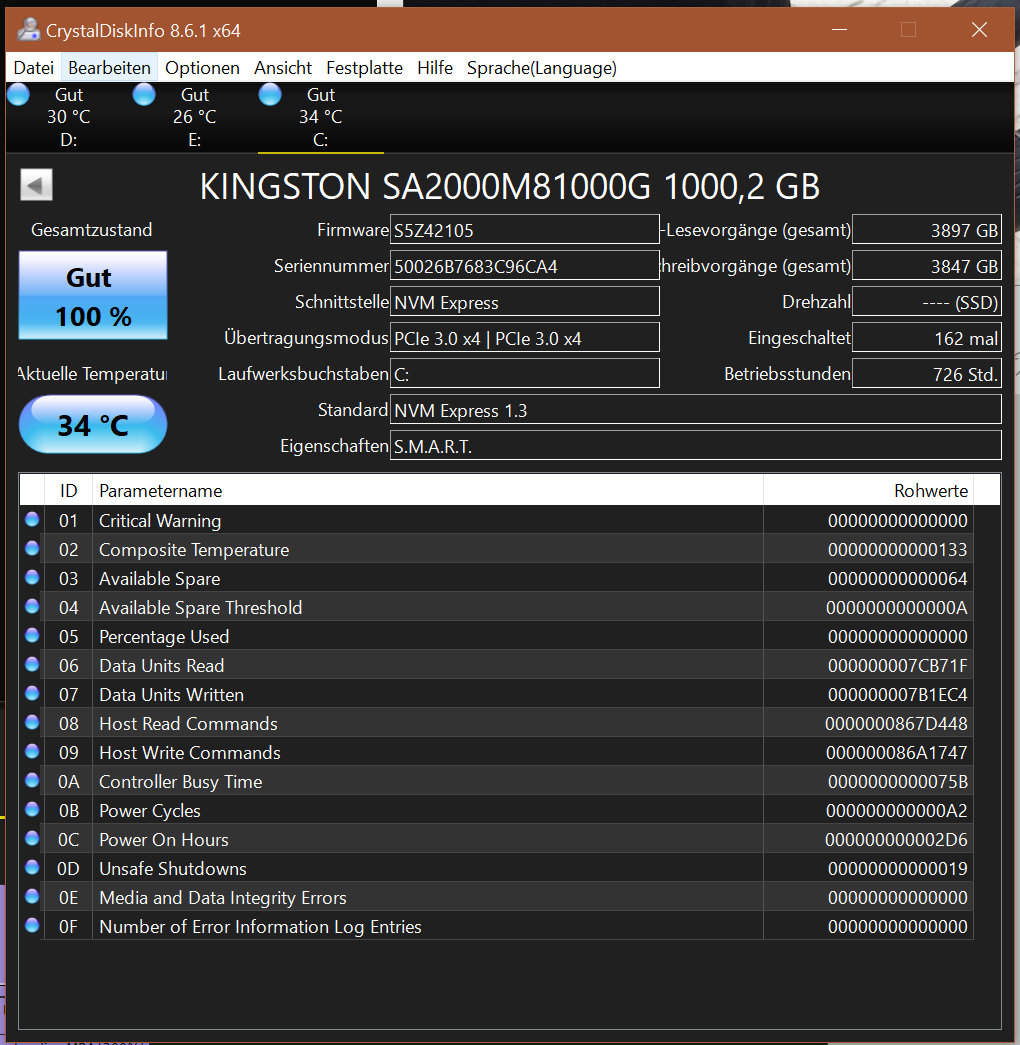Viewport: 1020px width, 1045px height.
Task: Click the Standard field NVM Express 1.3
Action: point(695,410)
